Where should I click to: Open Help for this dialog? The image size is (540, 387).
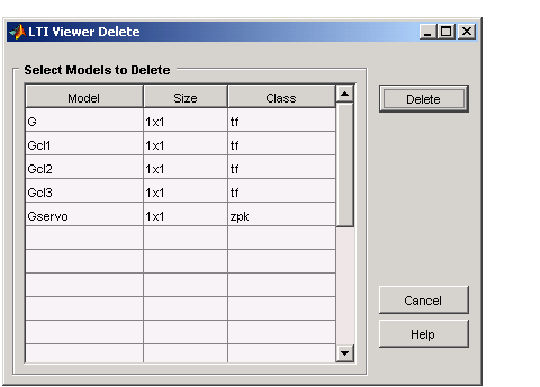click(x=424, y=334)
